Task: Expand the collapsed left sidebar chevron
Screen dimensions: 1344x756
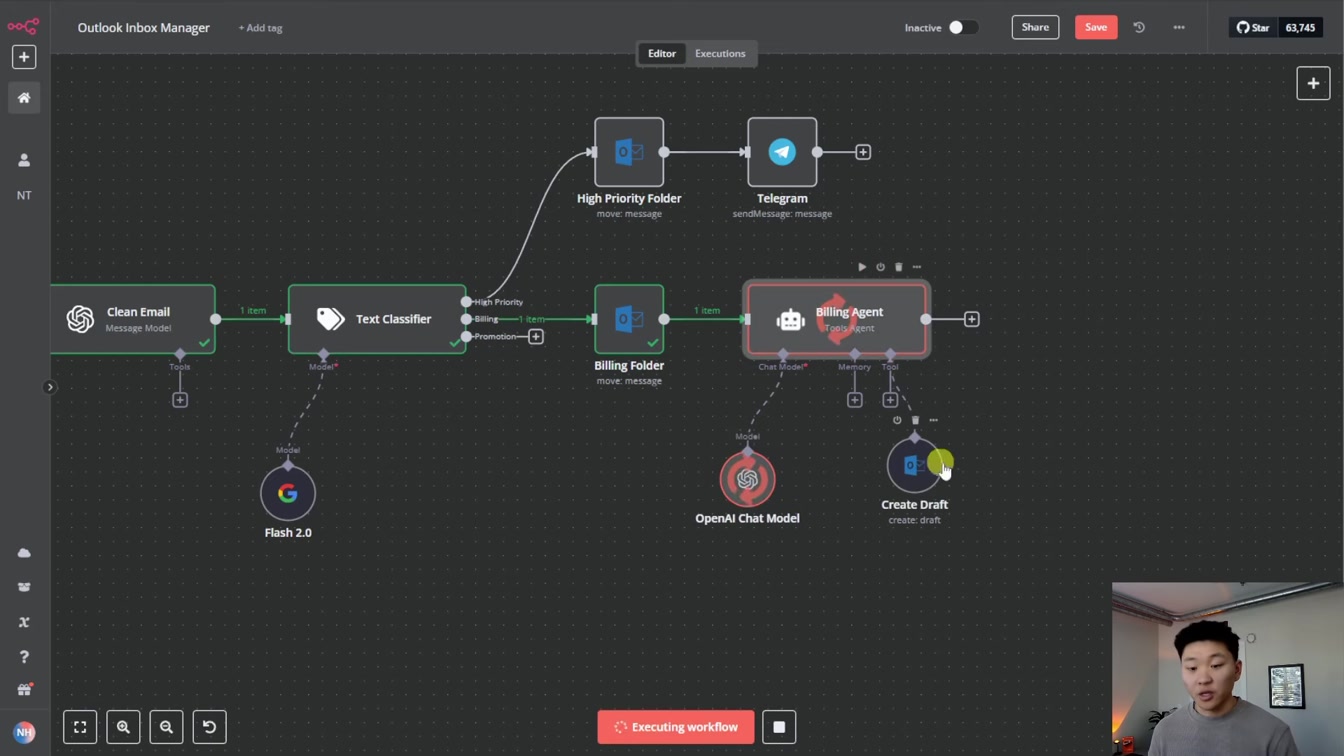Action: point(50,387)
